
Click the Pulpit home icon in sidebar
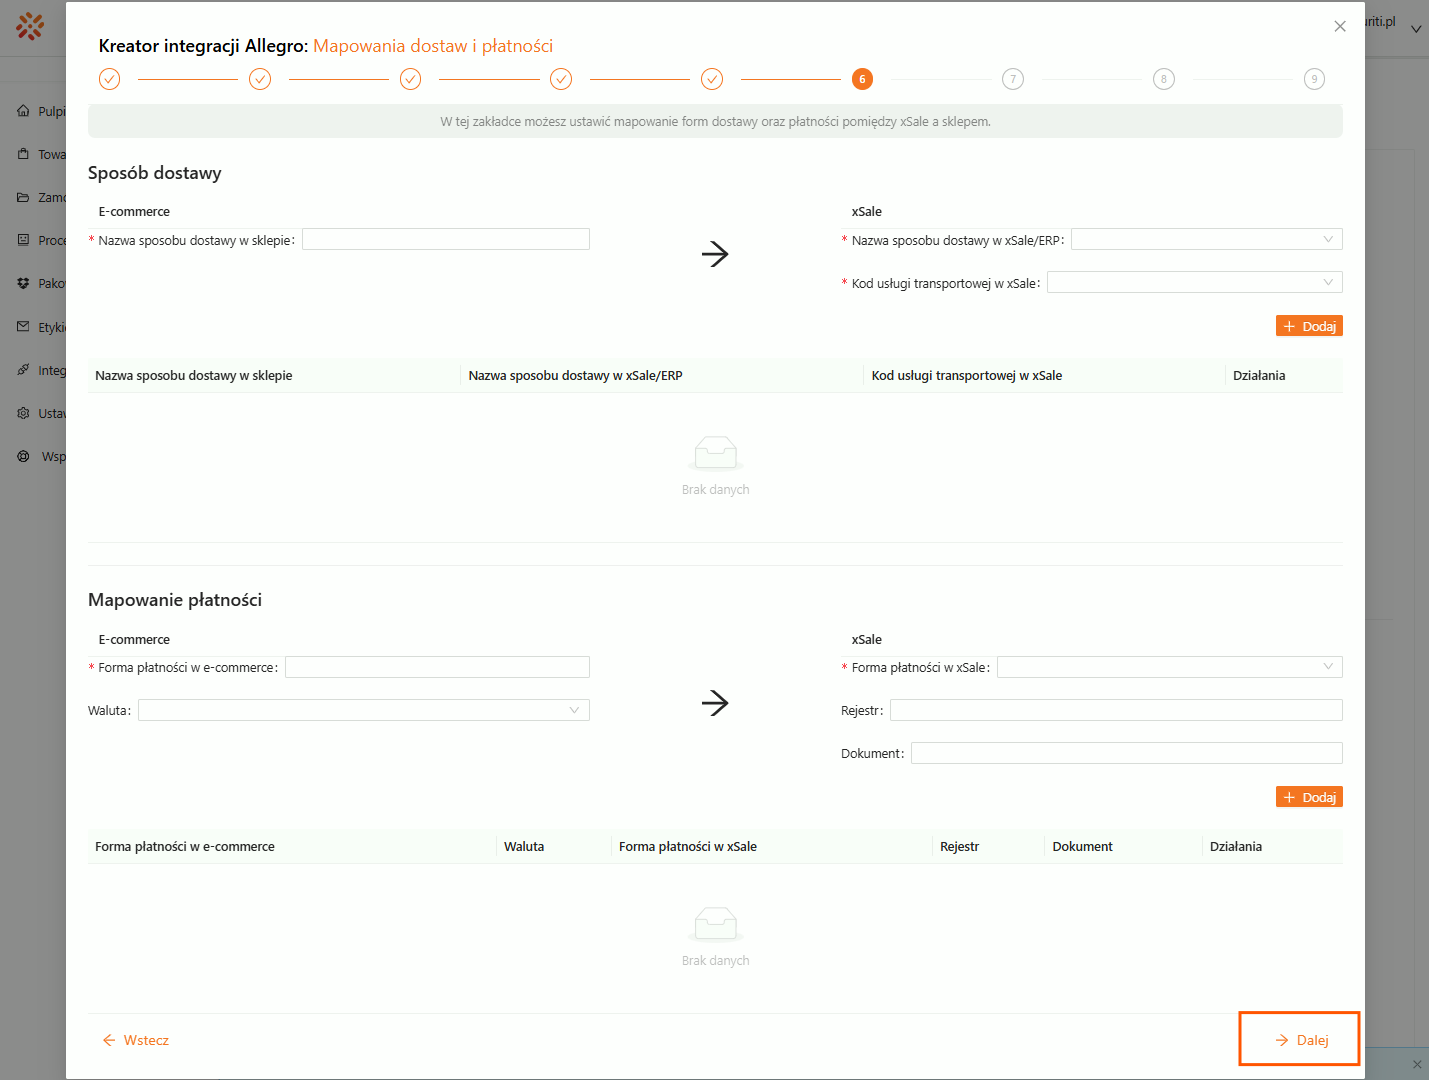(23, 111)
